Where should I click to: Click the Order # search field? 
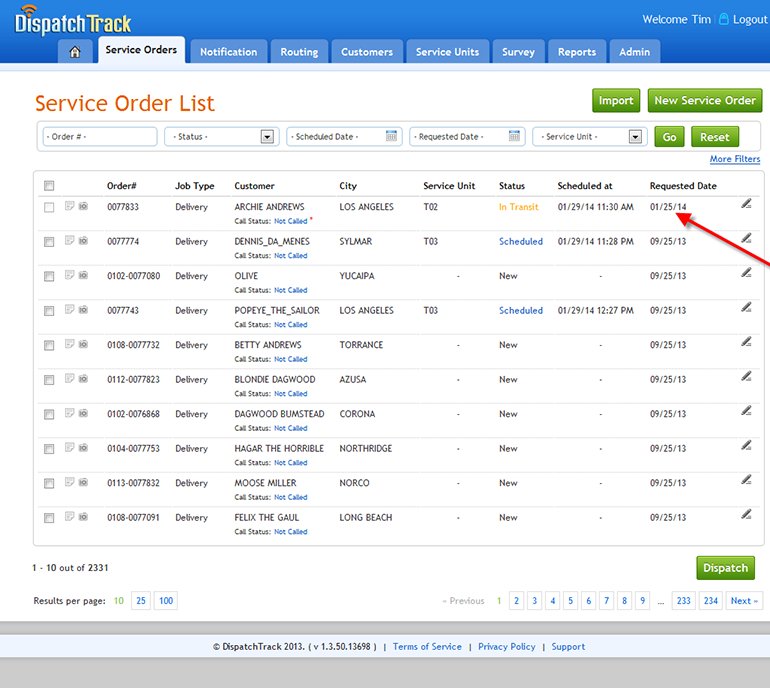[99, 137]
